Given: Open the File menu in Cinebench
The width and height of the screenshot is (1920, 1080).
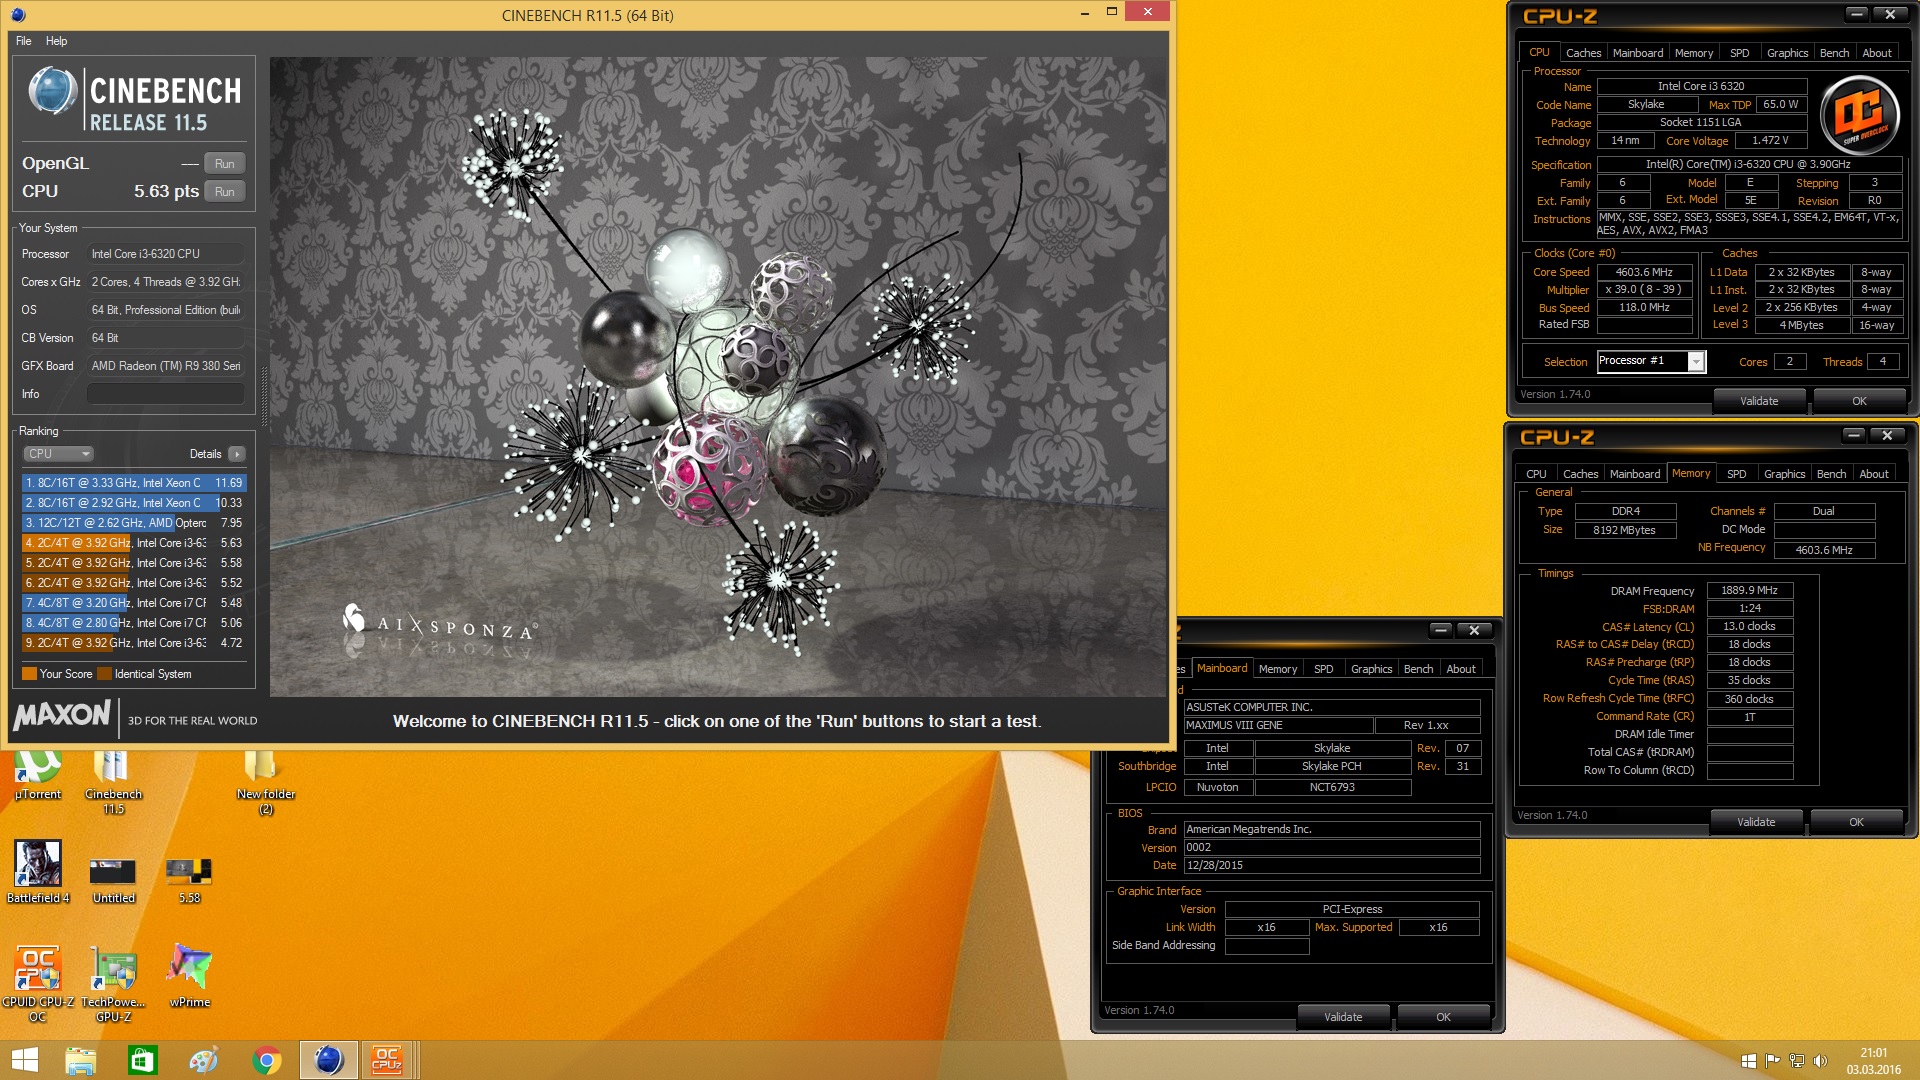Looking at the screenshot, I should tap(24, 41).
